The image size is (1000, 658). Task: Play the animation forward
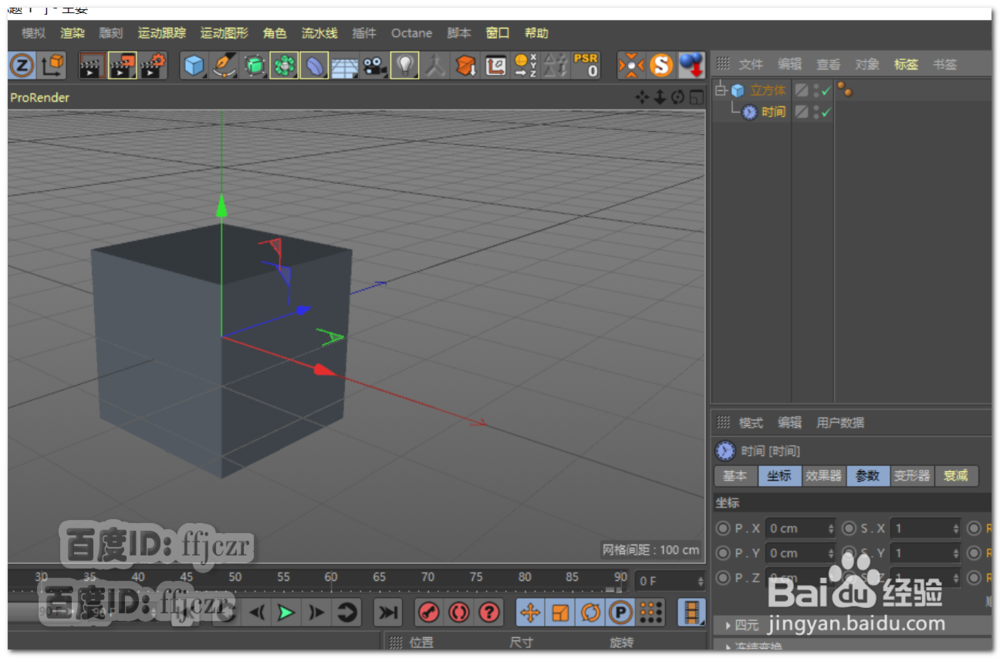286,613
